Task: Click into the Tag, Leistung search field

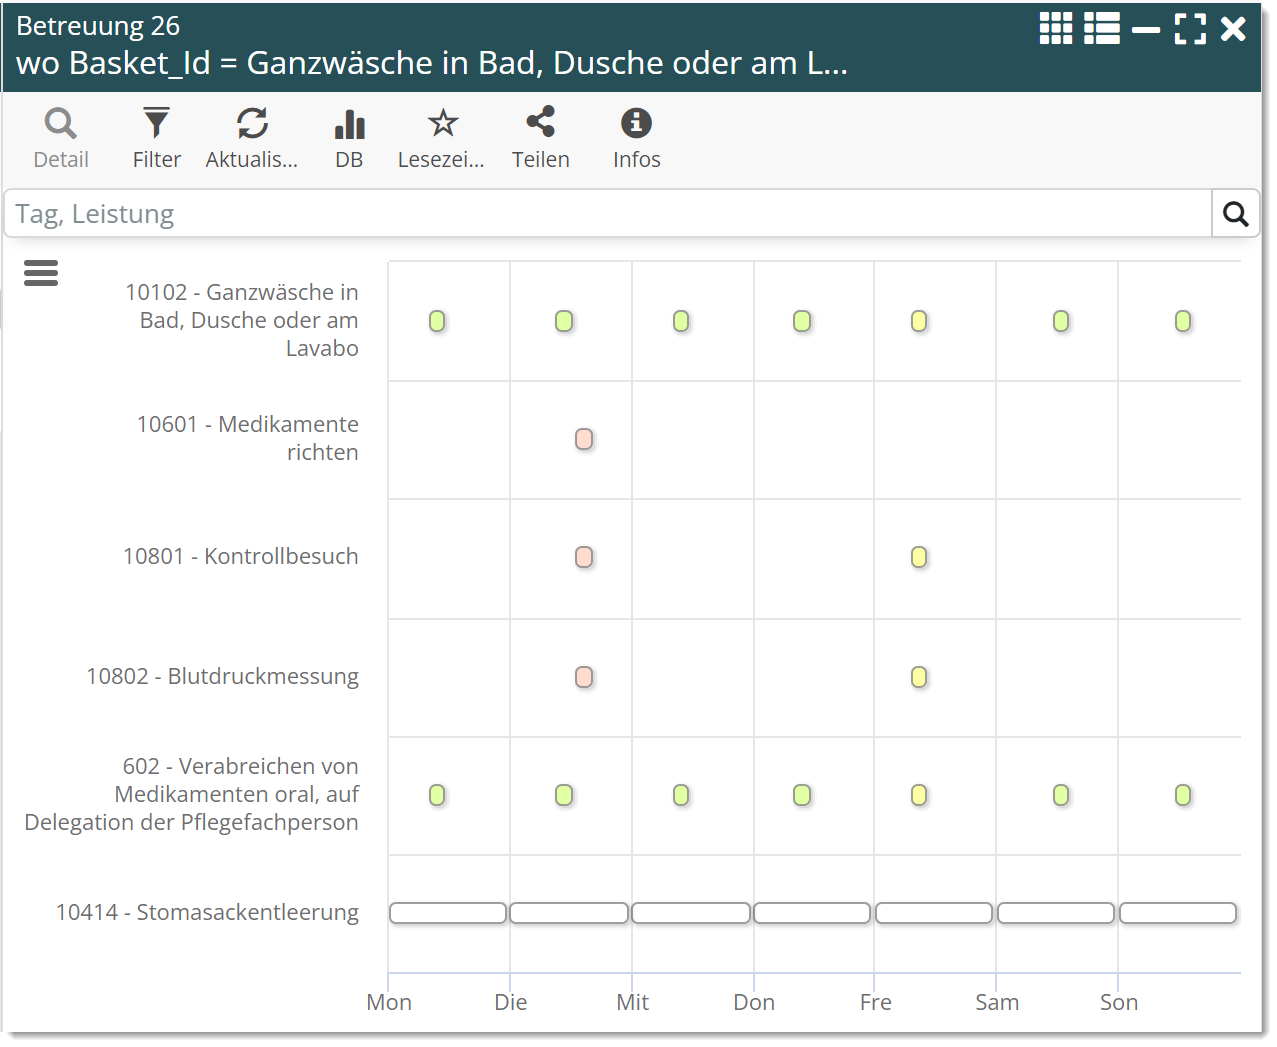Action: (x=608, y=214)
